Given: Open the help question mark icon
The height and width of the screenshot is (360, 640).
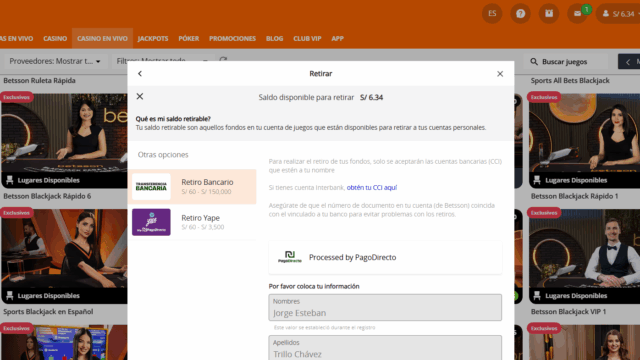Looking at the screenshot, I should click(520, 13).
